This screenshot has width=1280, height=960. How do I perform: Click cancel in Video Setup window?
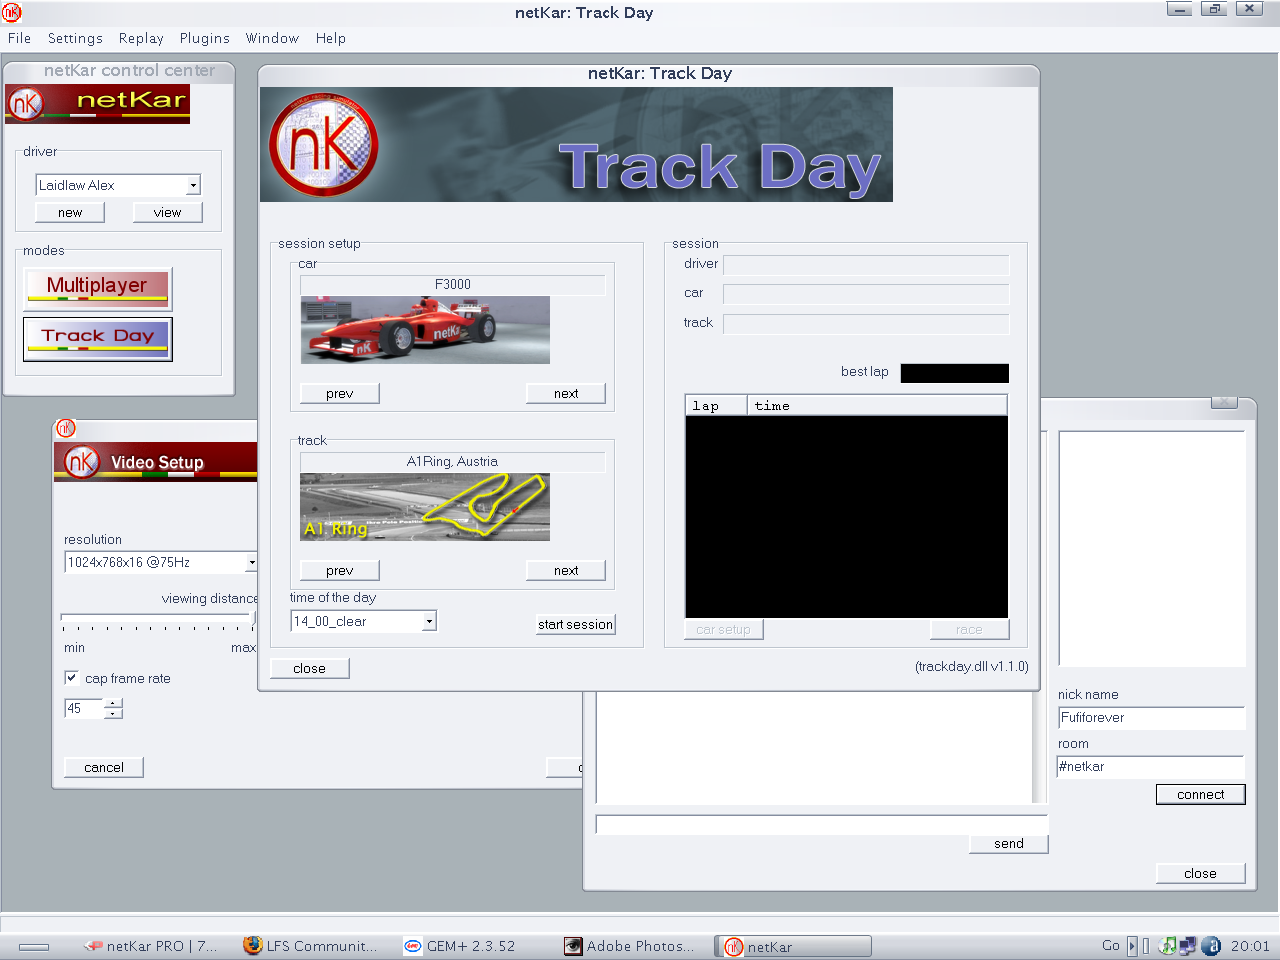(104, 767)
